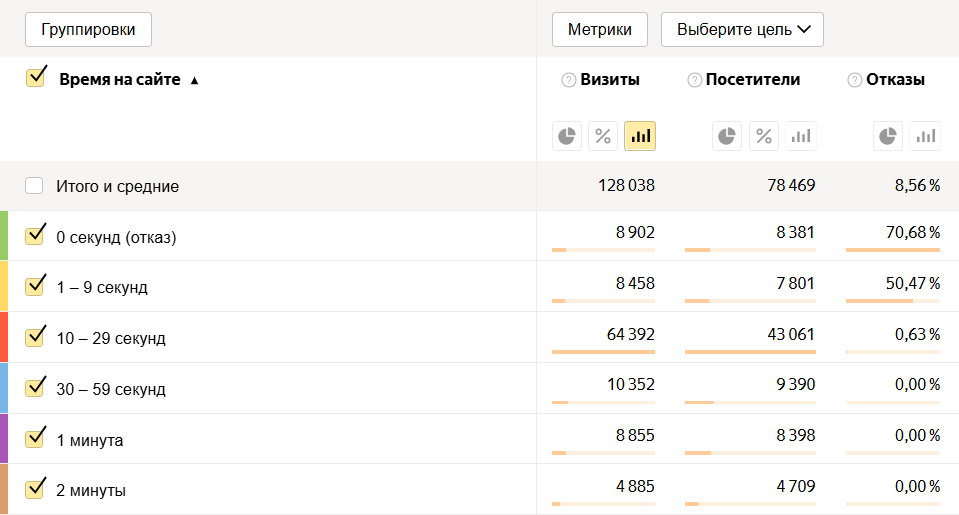Toggle the '10 – 29 секунд' checkbox
This screenshot has width=959, height=515.
point(36,337)
